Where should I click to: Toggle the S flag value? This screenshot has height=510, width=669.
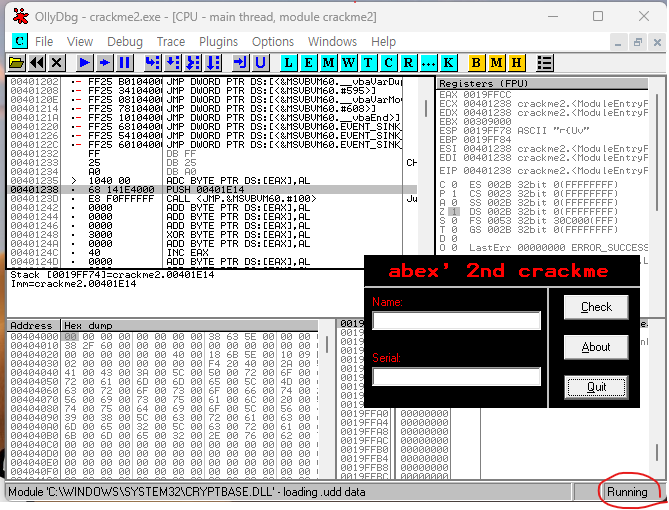(x=454, y=221)
